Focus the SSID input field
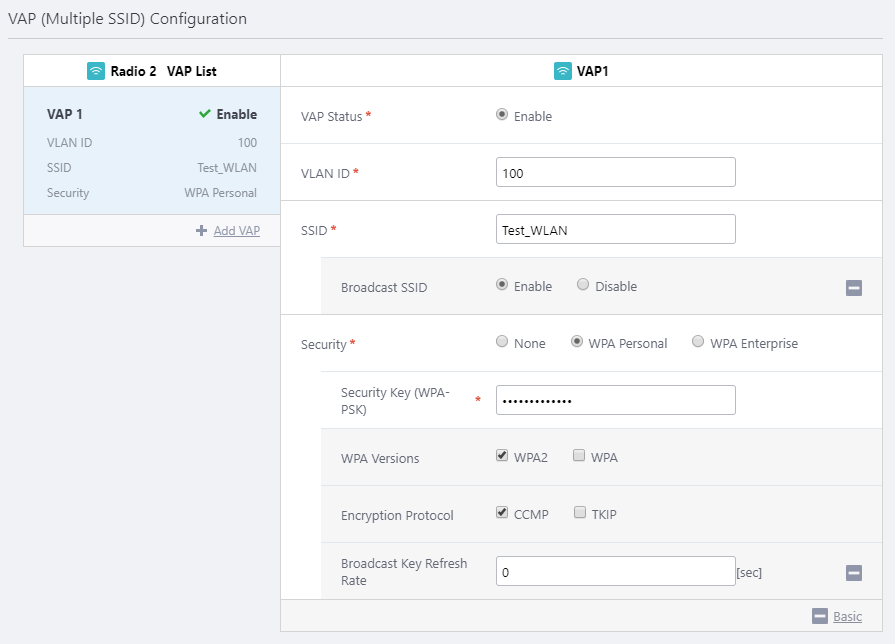 [x=615, y=229]
